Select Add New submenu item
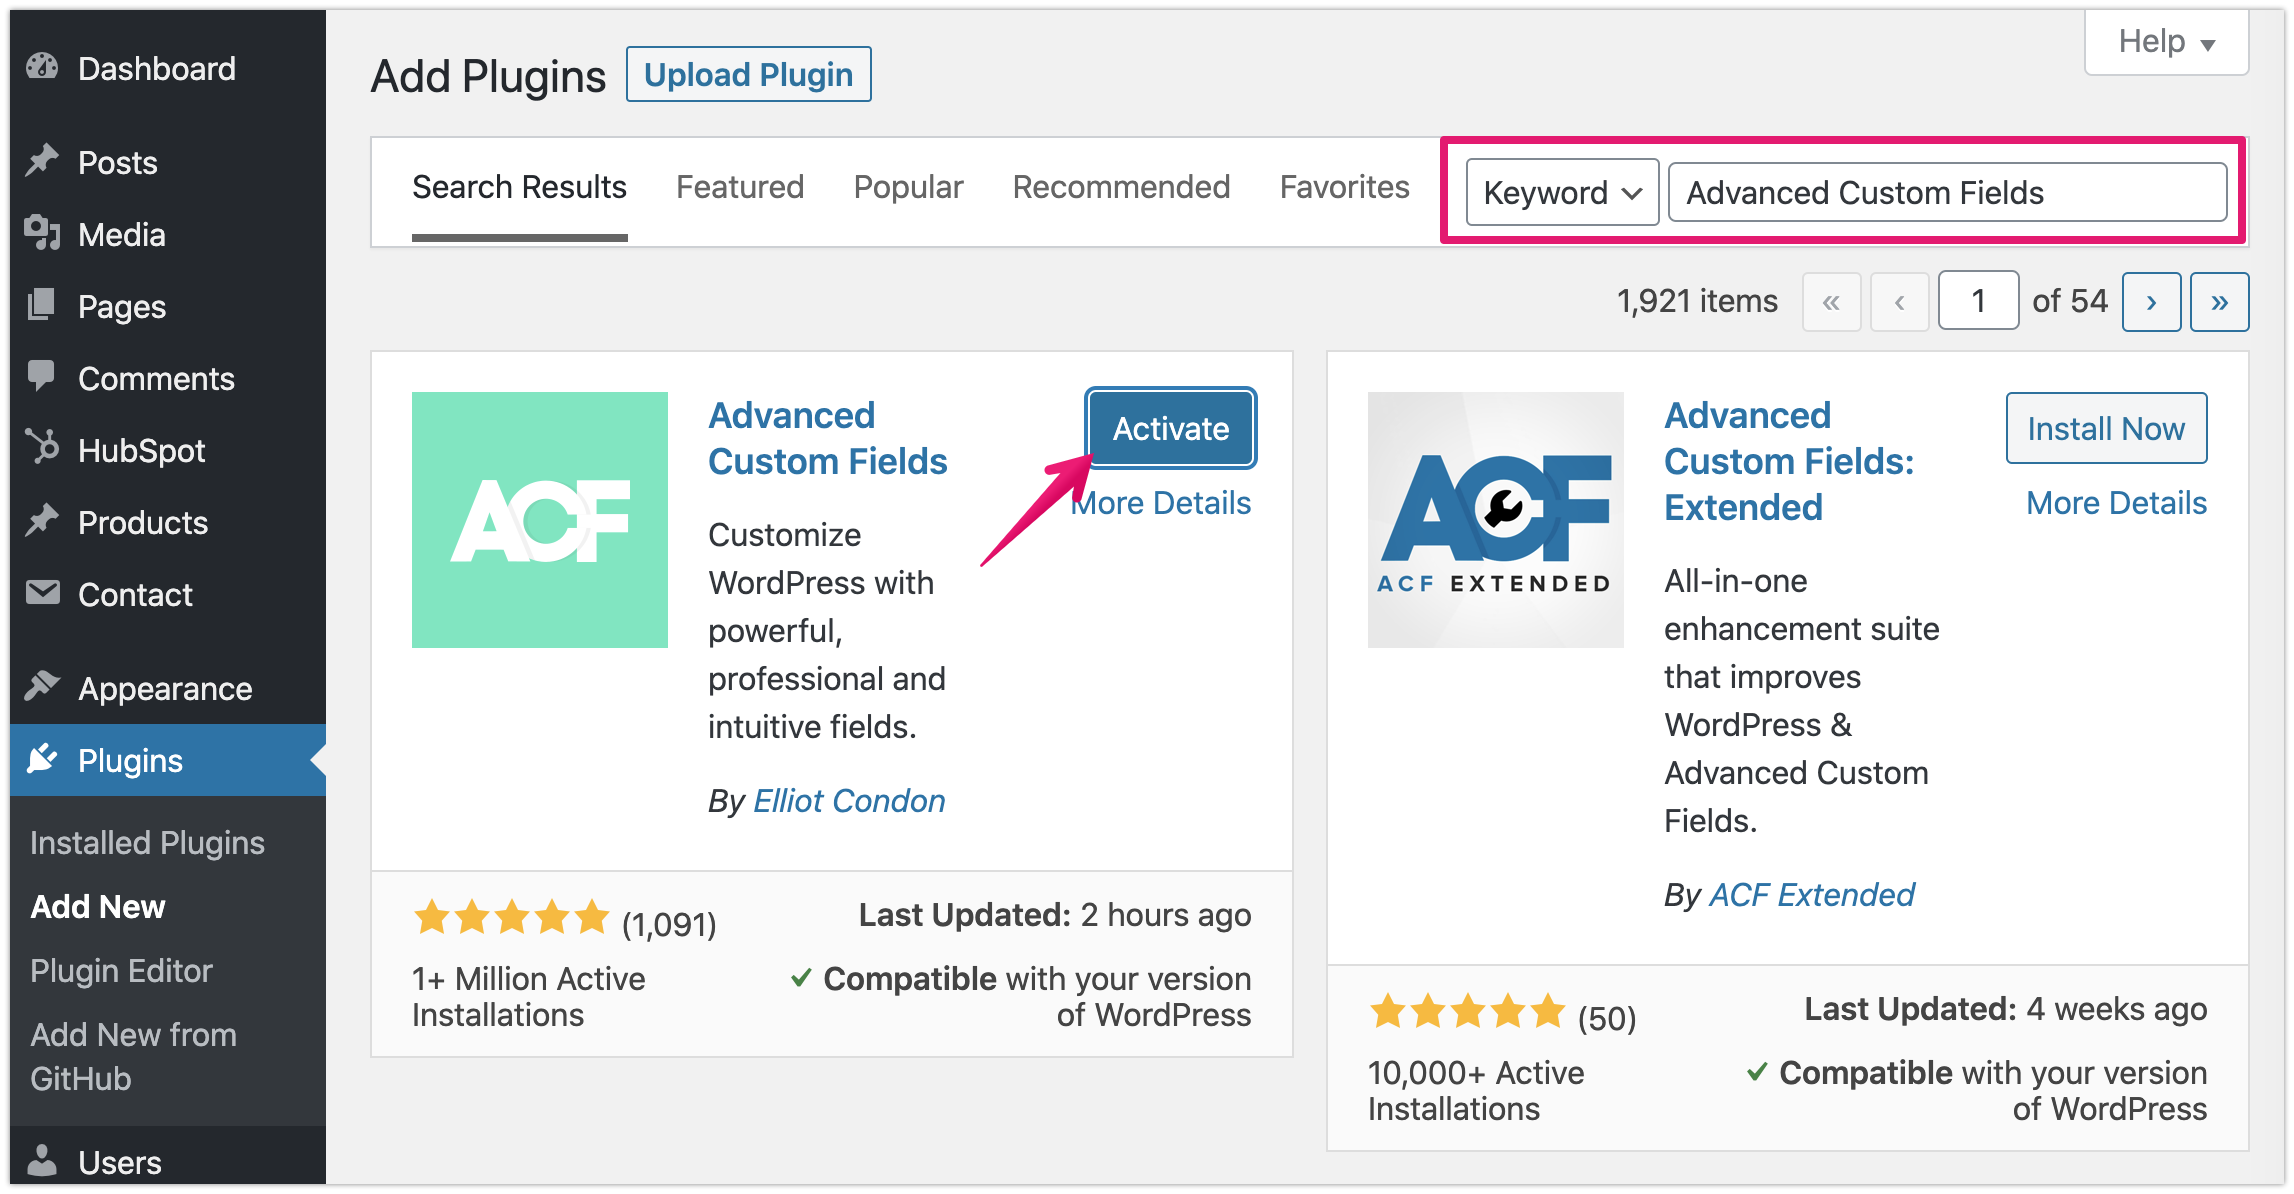Image resolution: width=2294 pixels, height=1194 pixels. (98, 907)
